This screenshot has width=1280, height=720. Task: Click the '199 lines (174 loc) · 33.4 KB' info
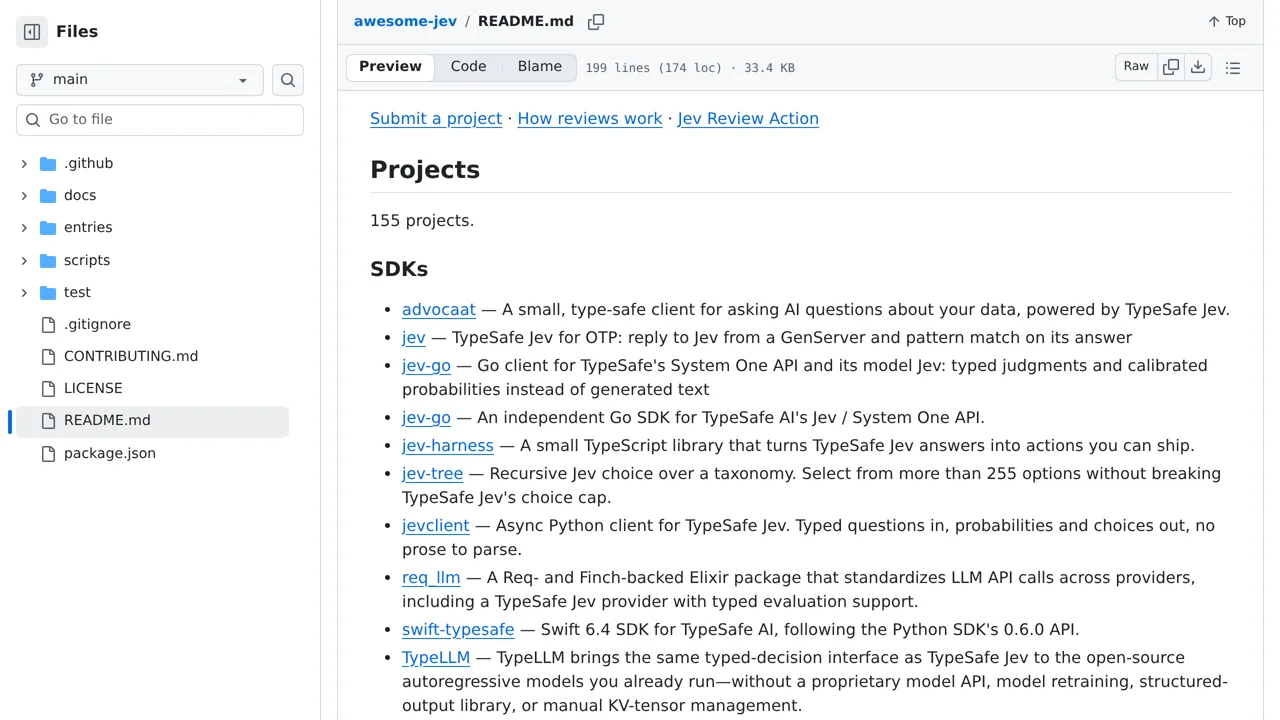(x=690, y=68)
